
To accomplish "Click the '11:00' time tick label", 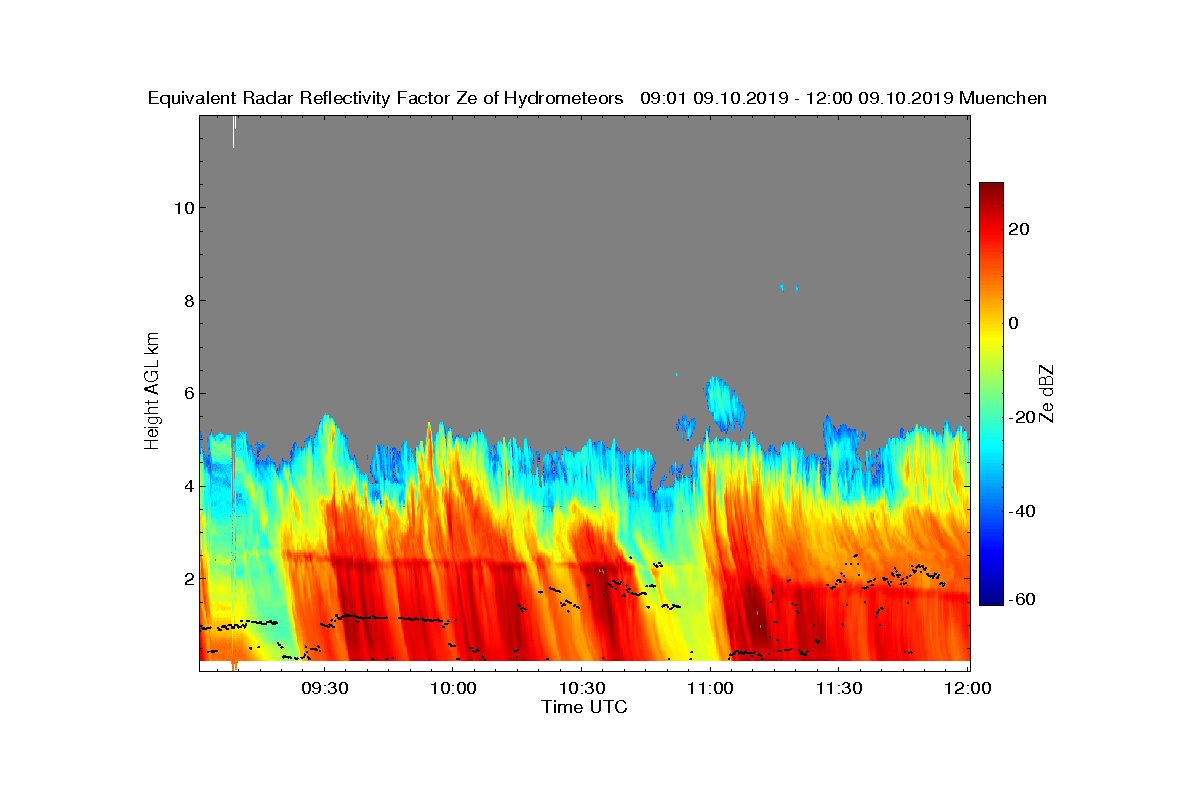I will [x=711, y=688].
